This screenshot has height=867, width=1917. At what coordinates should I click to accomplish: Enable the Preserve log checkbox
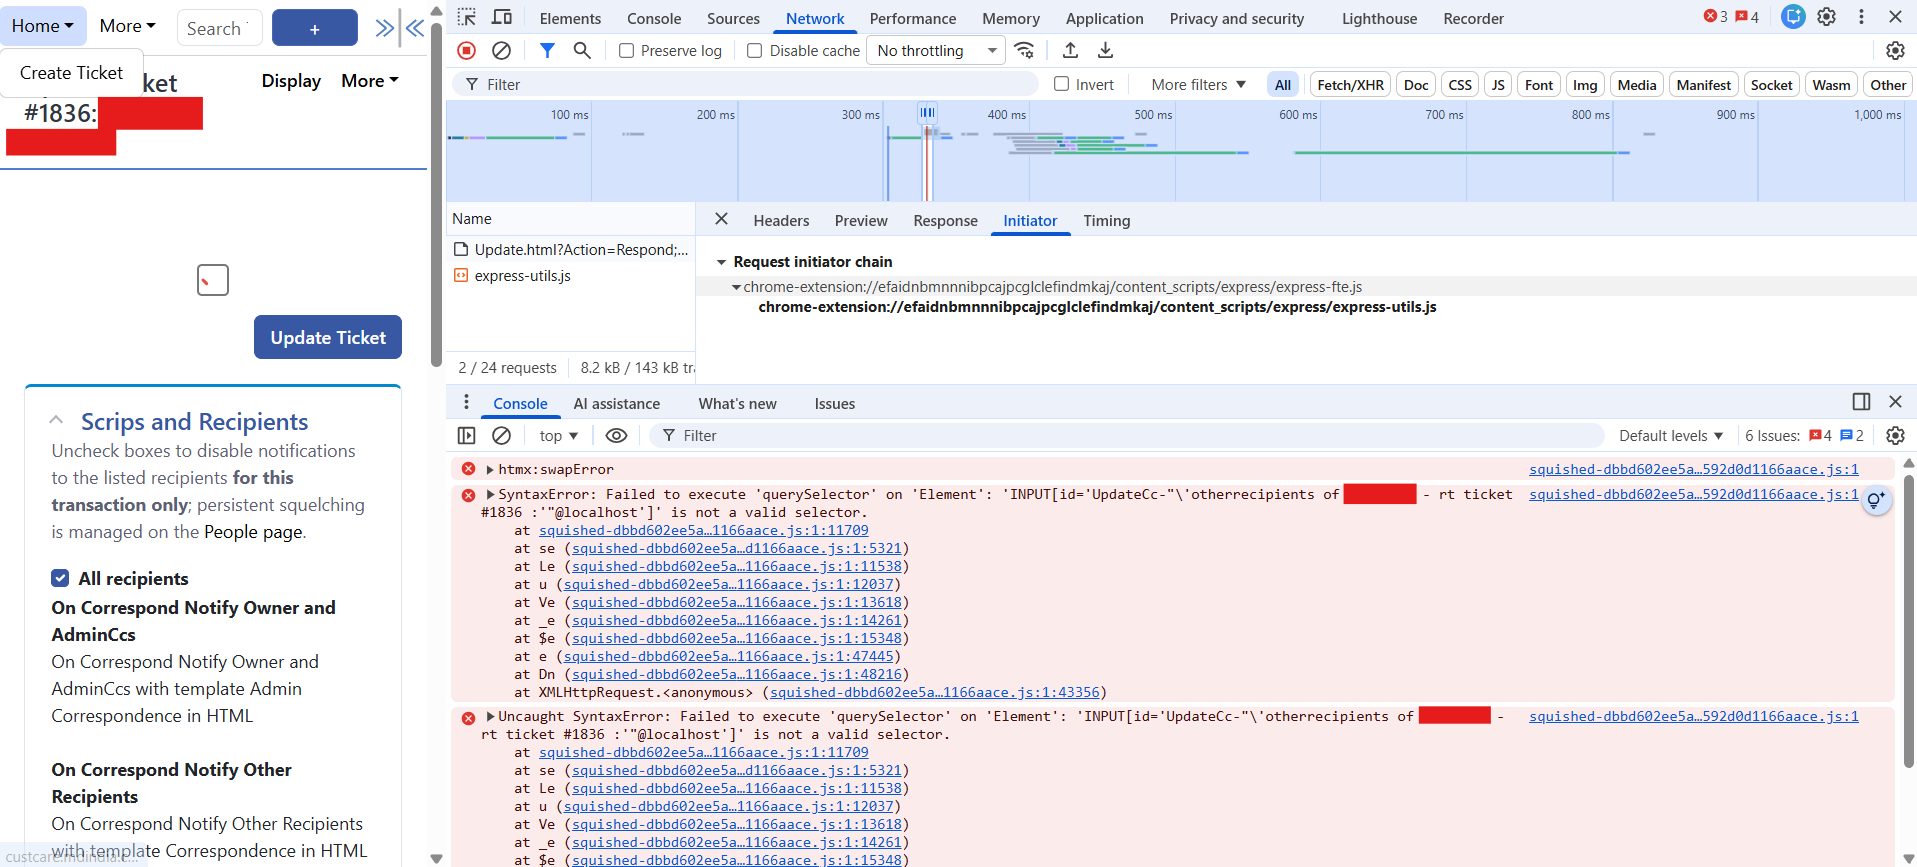click(627, 51)
